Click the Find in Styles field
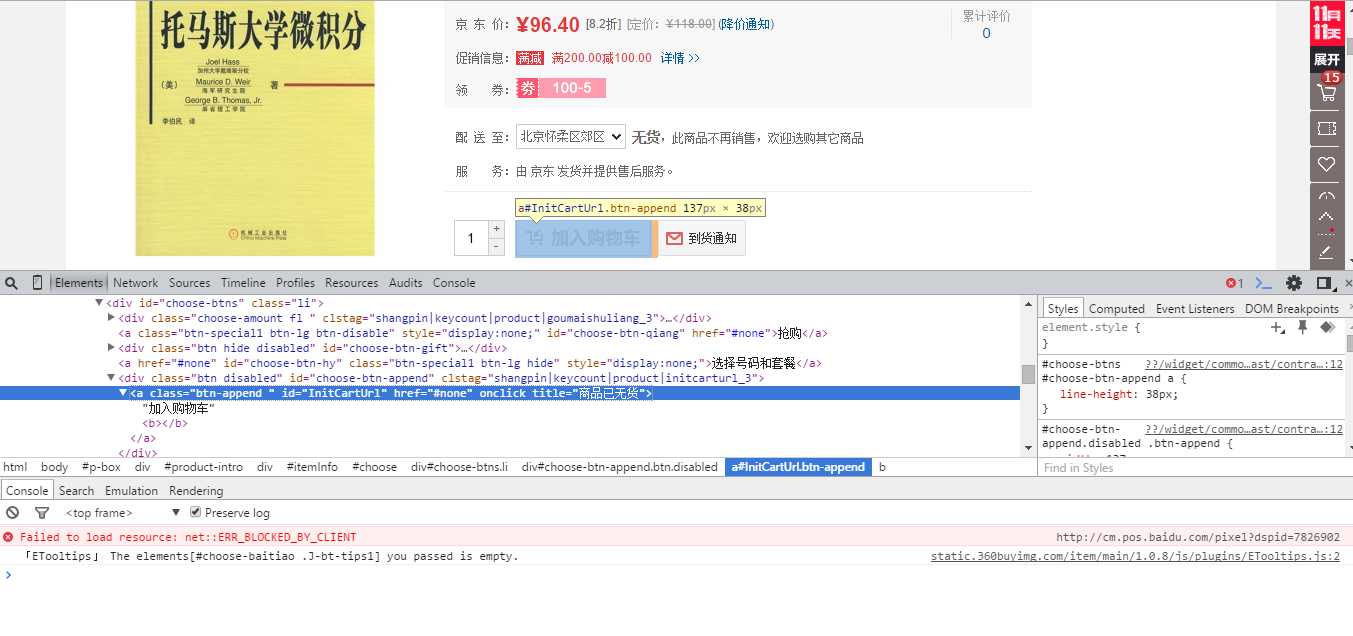Image resolution: width=1353 pixels, height=636 pixels. tap(1190, 467)
